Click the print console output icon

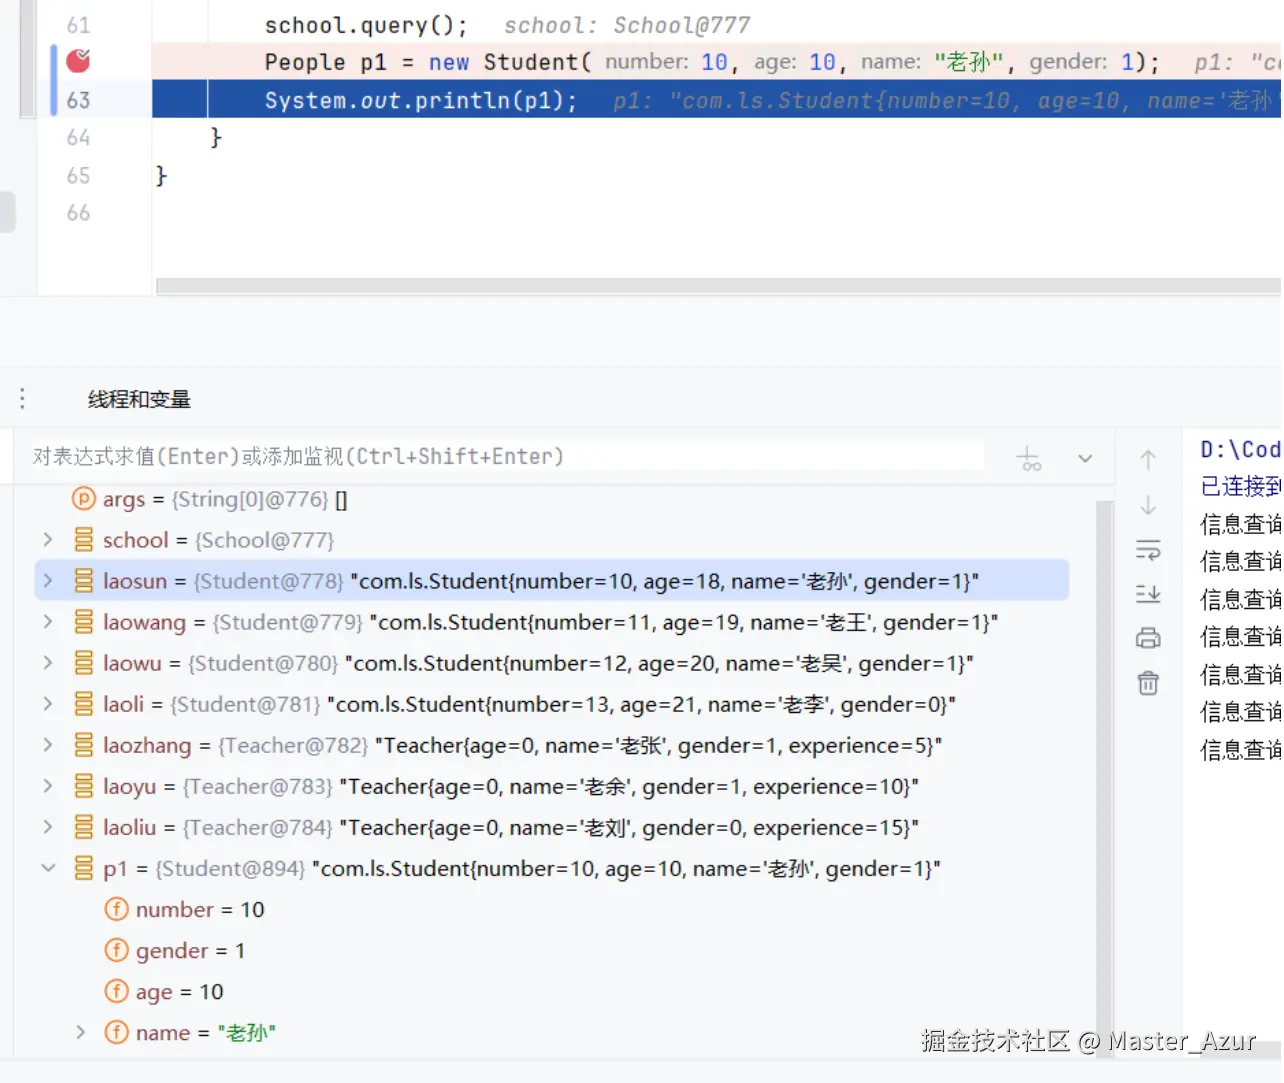1148,638
